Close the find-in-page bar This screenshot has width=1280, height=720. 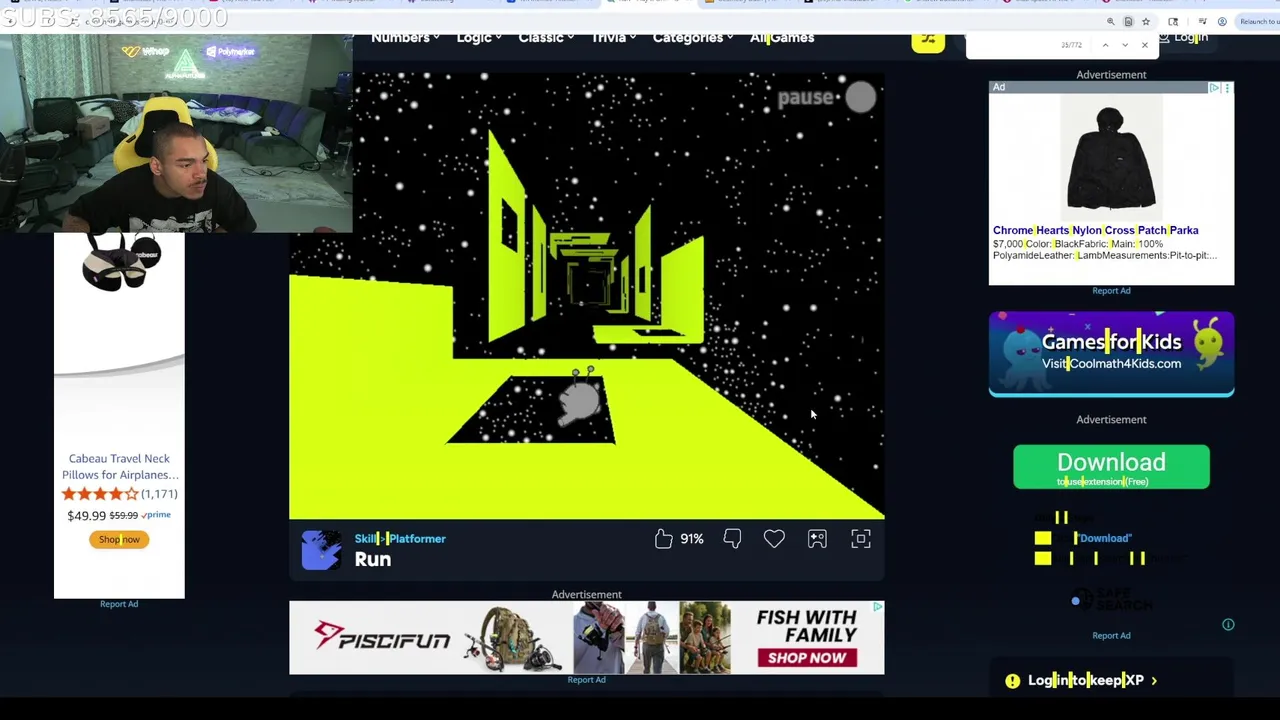pos(1145,45)
